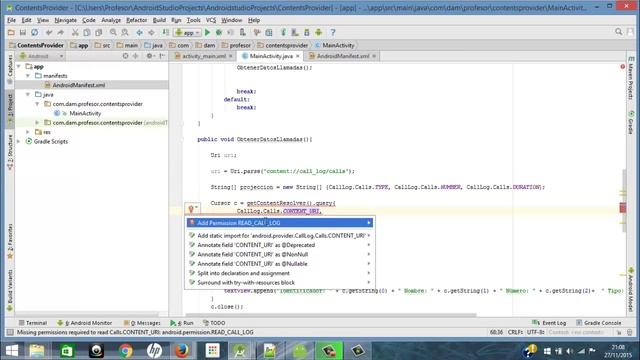Viewport: 640px width, 360px height.
Task: Select Annotate field CONTENT_URI as @NonNull
Action: point(280,254)
